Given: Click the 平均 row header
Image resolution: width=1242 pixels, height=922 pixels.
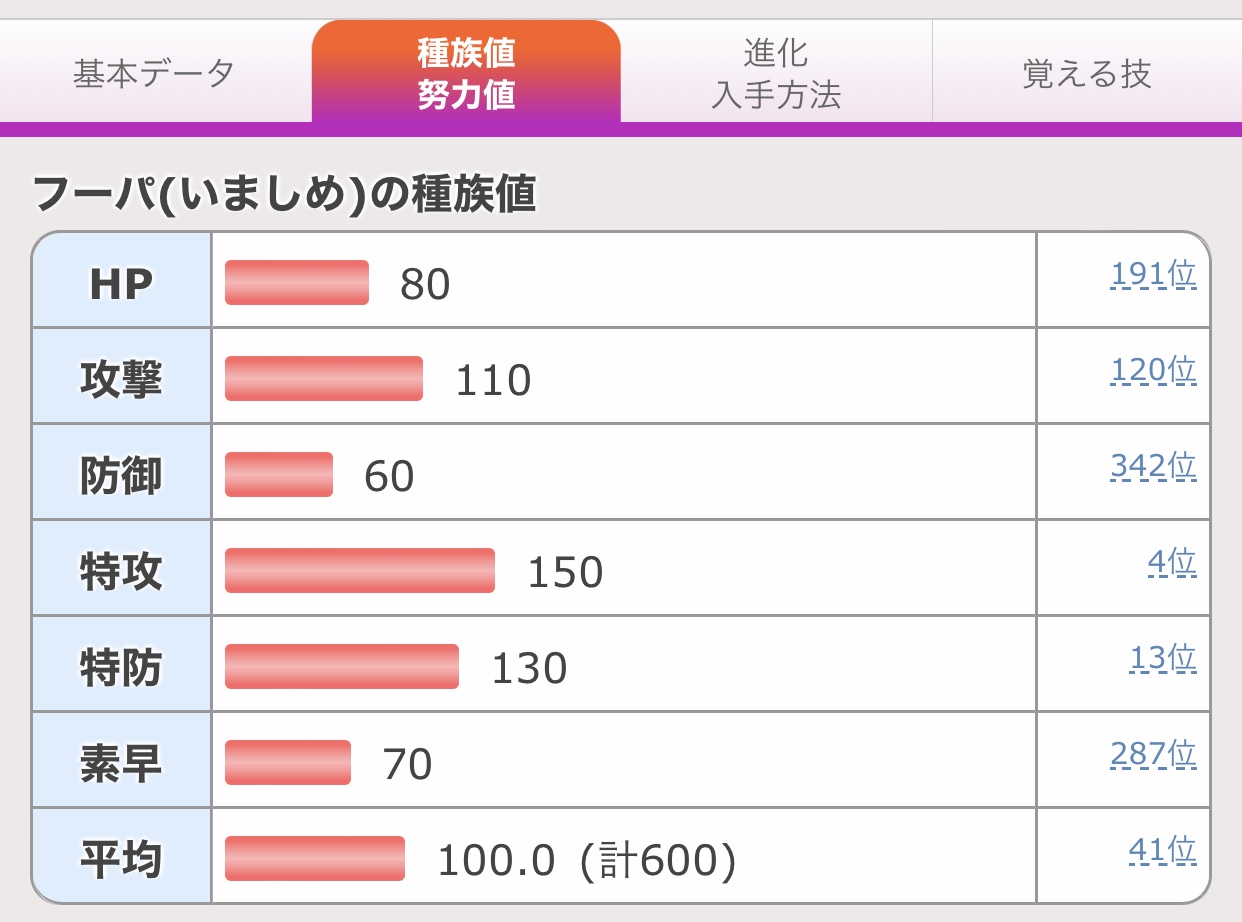Looking at the screenshot, I should [121, 860].
